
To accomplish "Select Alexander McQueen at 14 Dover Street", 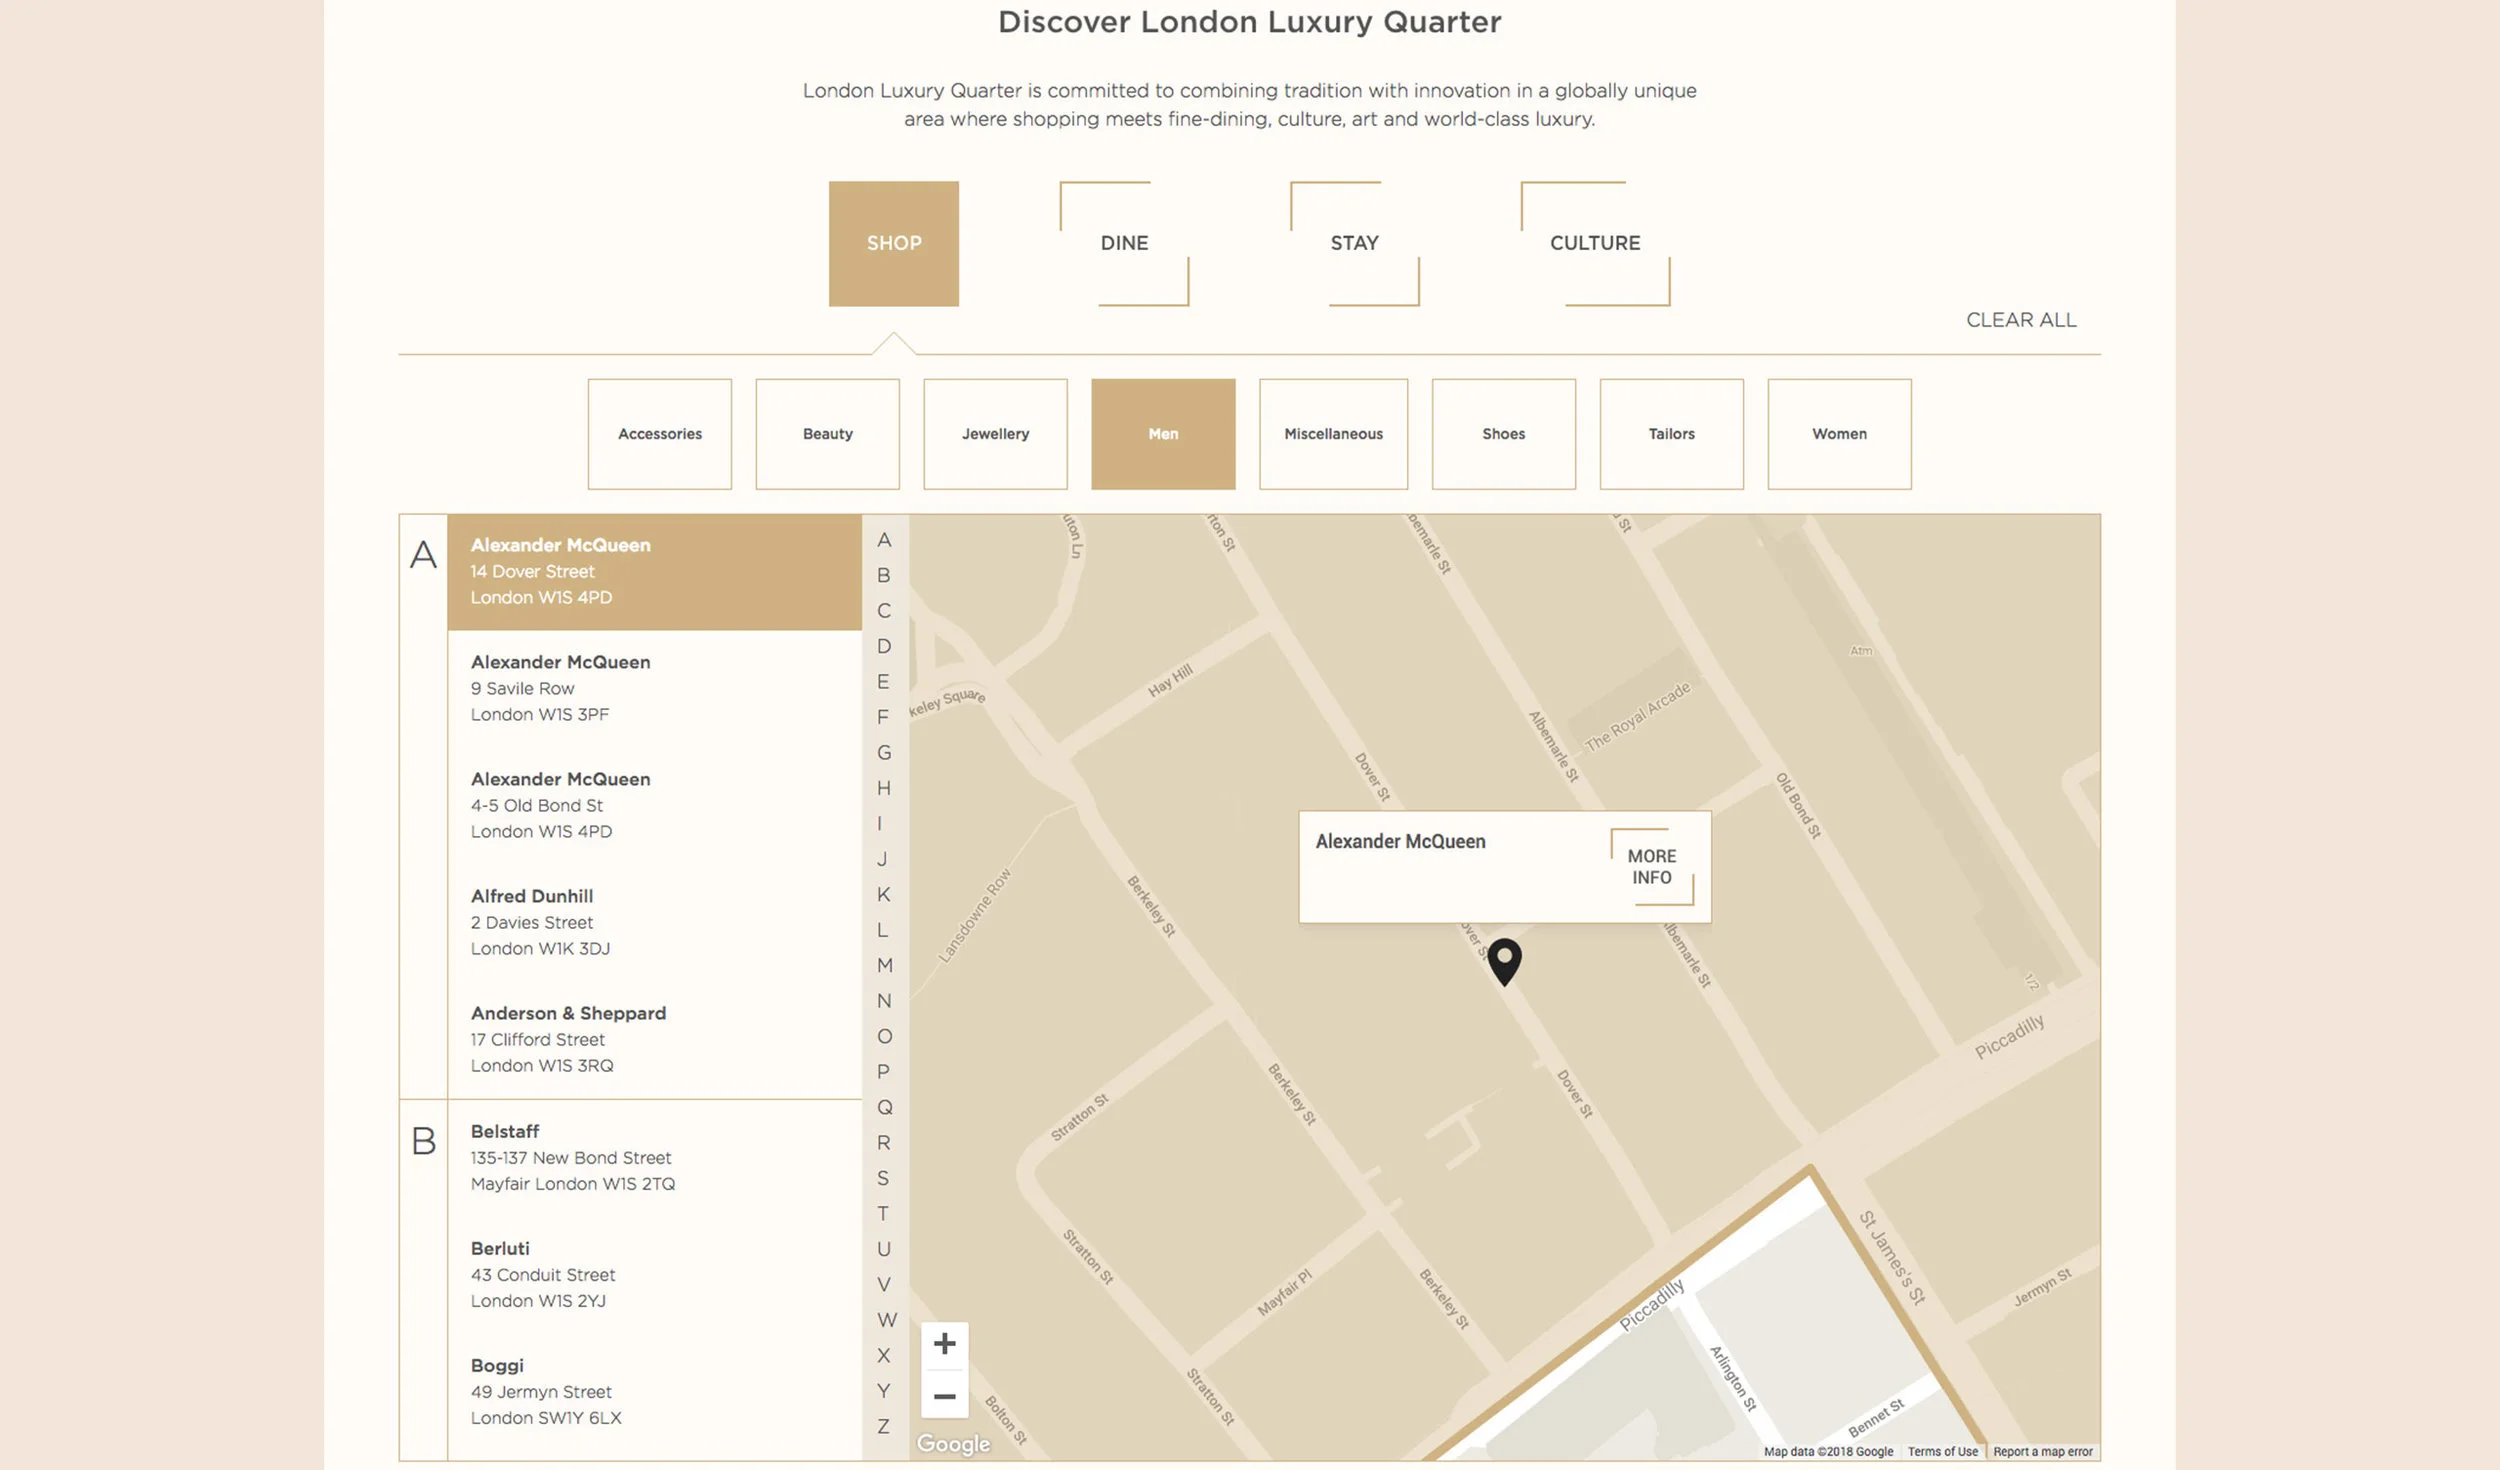I will pos(655,572).
